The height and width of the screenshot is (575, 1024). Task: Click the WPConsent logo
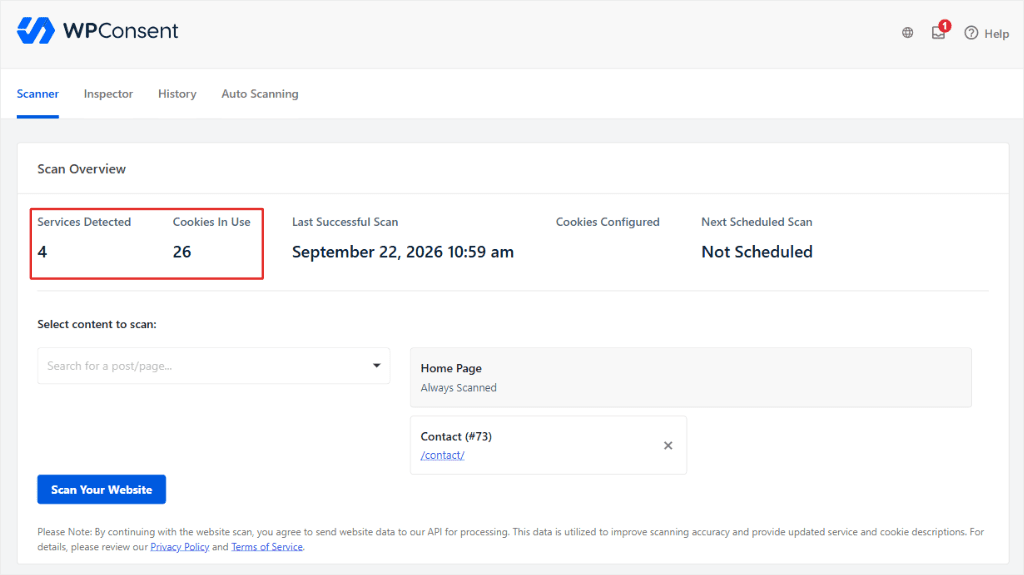[97, 31]
